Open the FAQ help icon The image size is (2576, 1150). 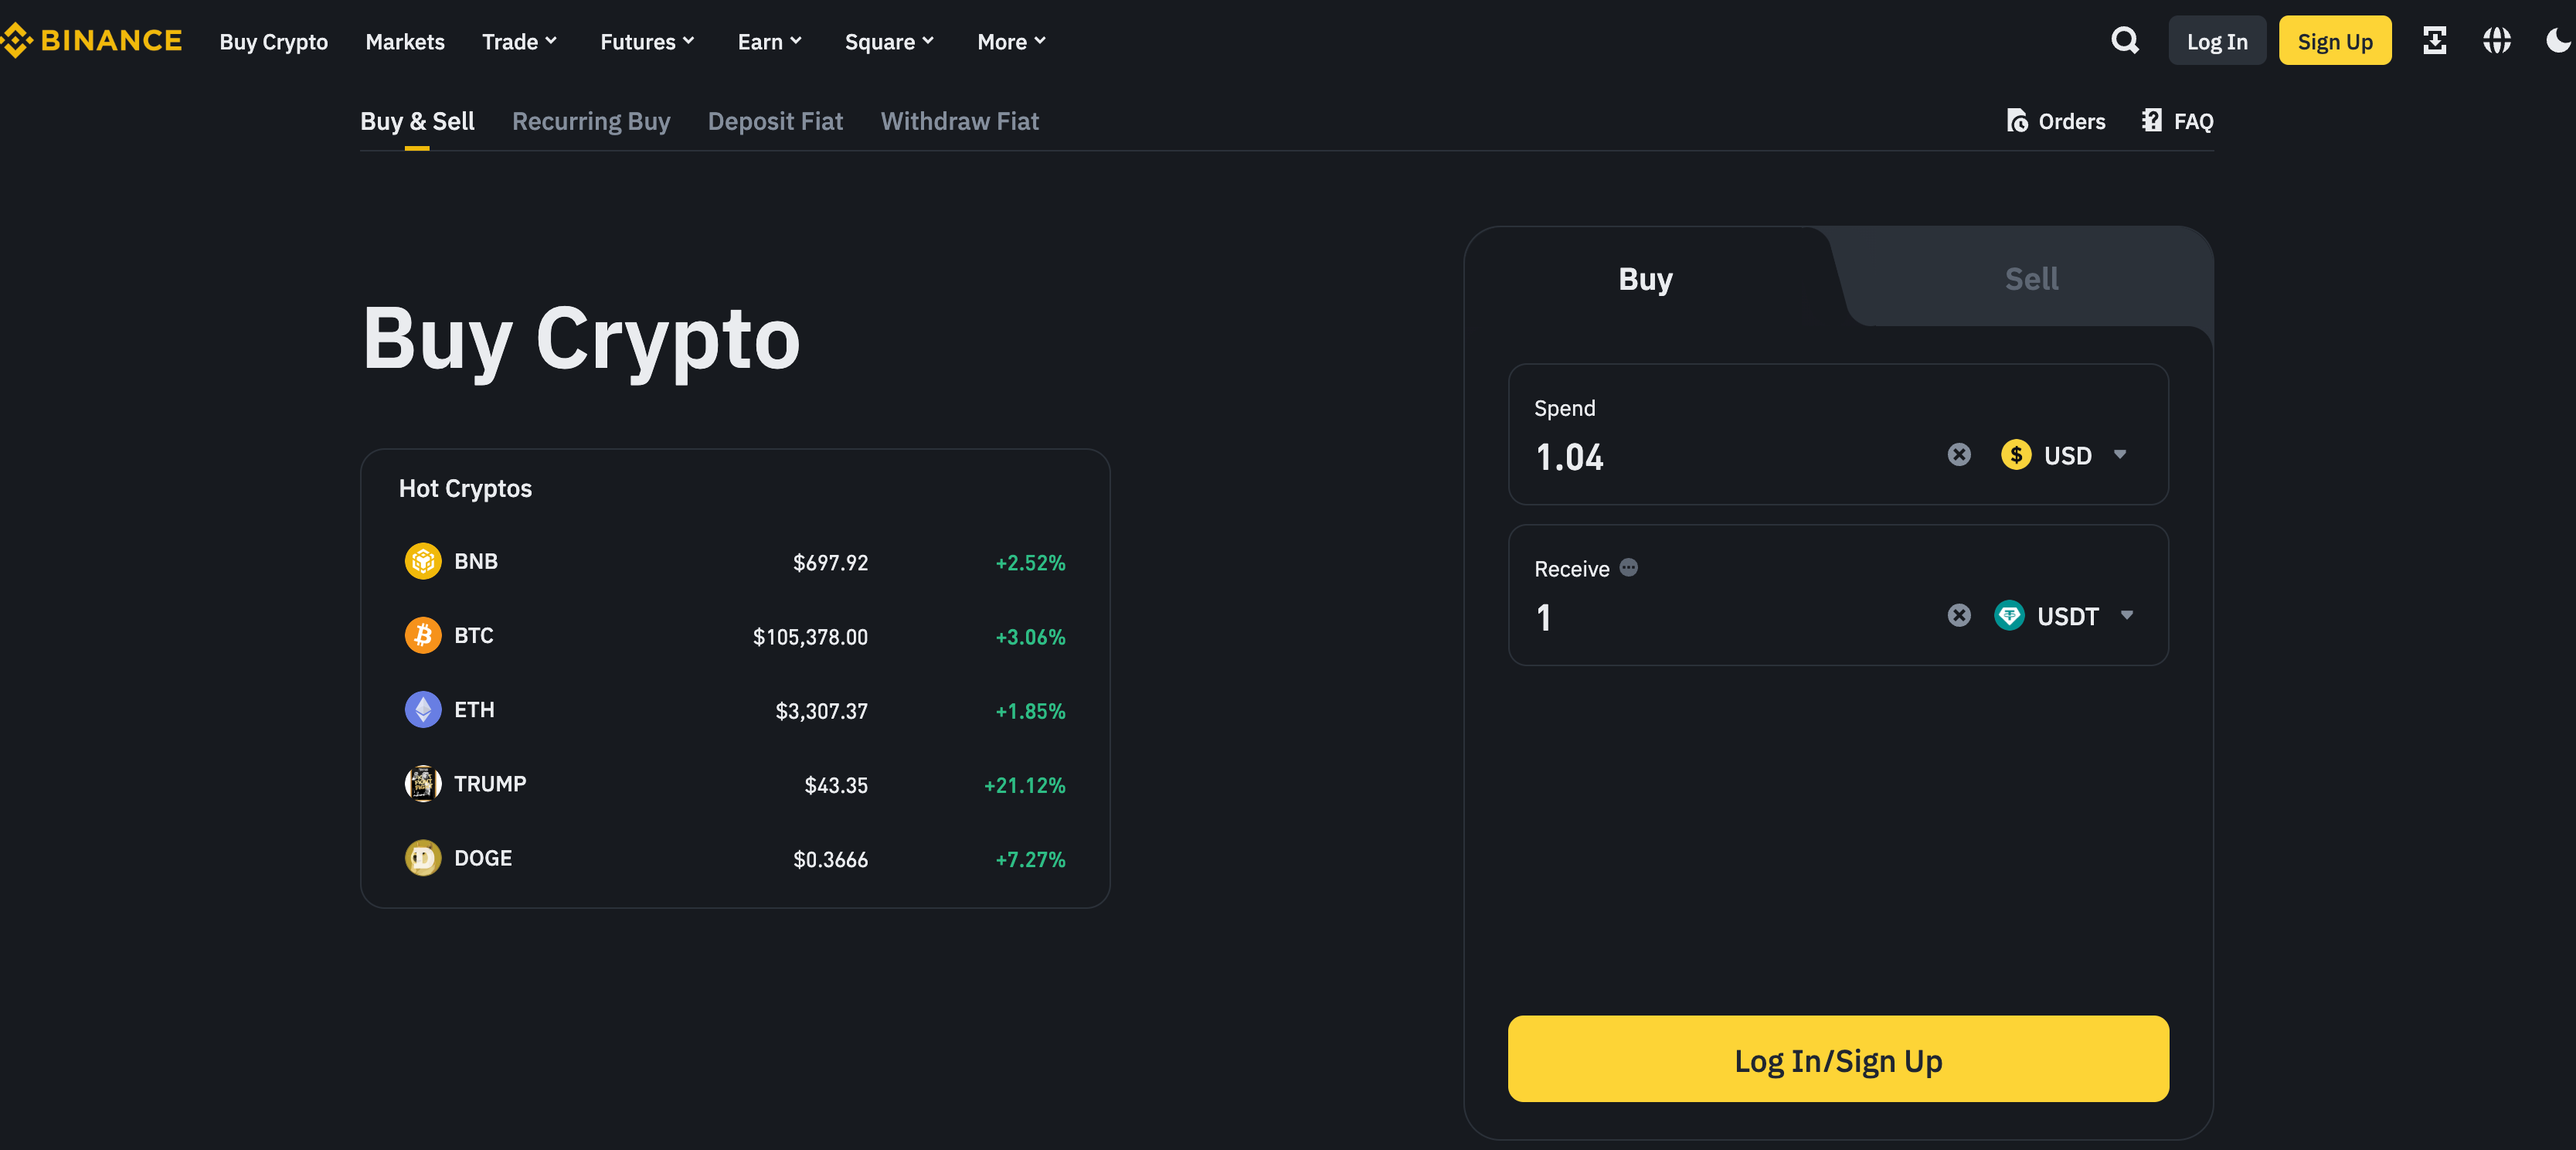(2151, 120)
